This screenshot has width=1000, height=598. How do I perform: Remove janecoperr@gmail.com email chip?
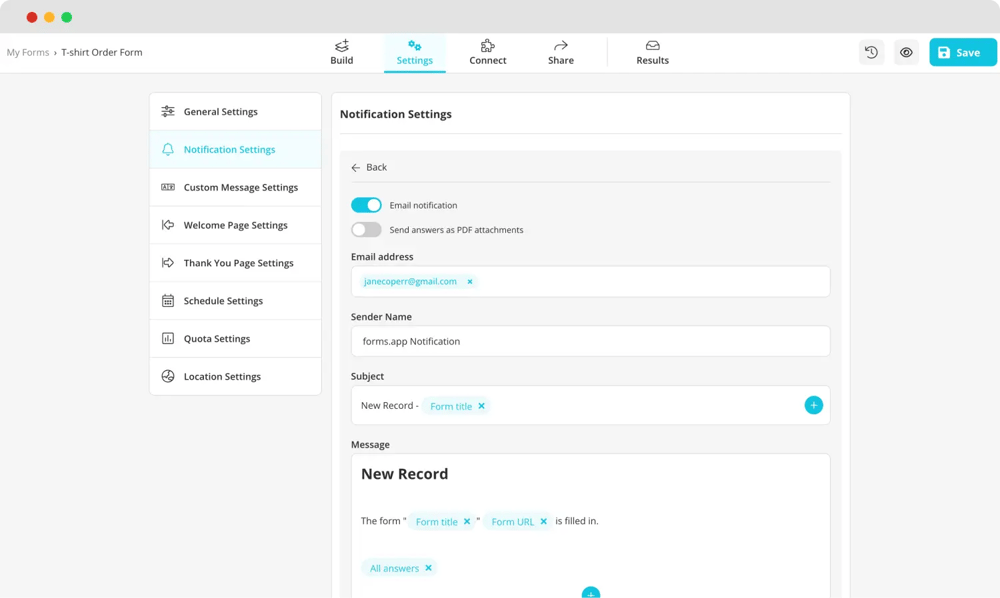pyautogui.click(x=470, y=282)
